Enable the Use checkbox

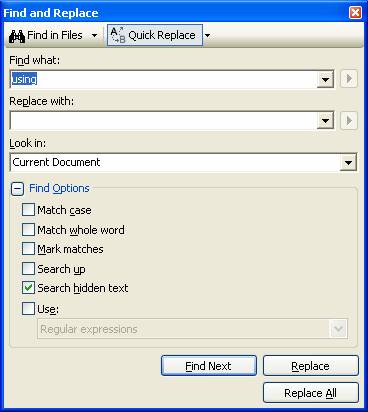(28, 309)
